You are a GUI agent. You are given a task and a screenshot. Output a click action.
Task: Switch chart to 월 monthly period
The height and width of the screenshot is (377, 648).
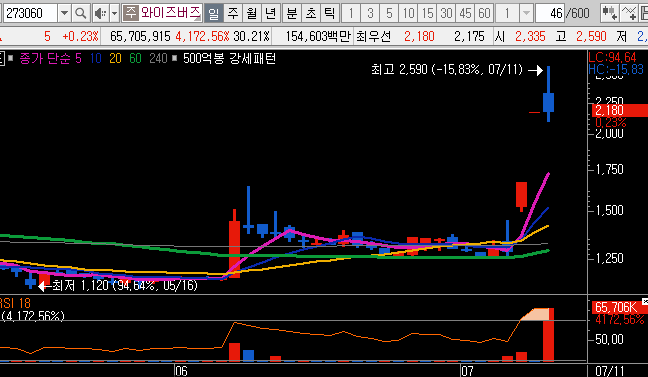(x=251, y=13)
